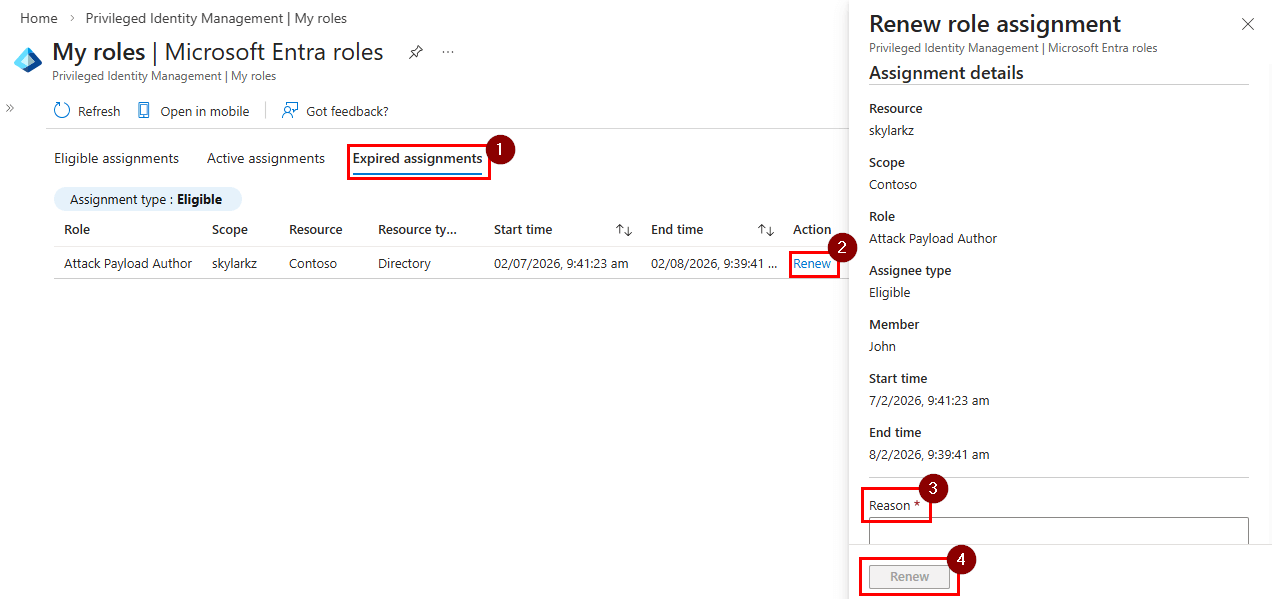1272x599 pixels.
Task: Pin My roles page to dashboard
Action: (x=415, y=52)
